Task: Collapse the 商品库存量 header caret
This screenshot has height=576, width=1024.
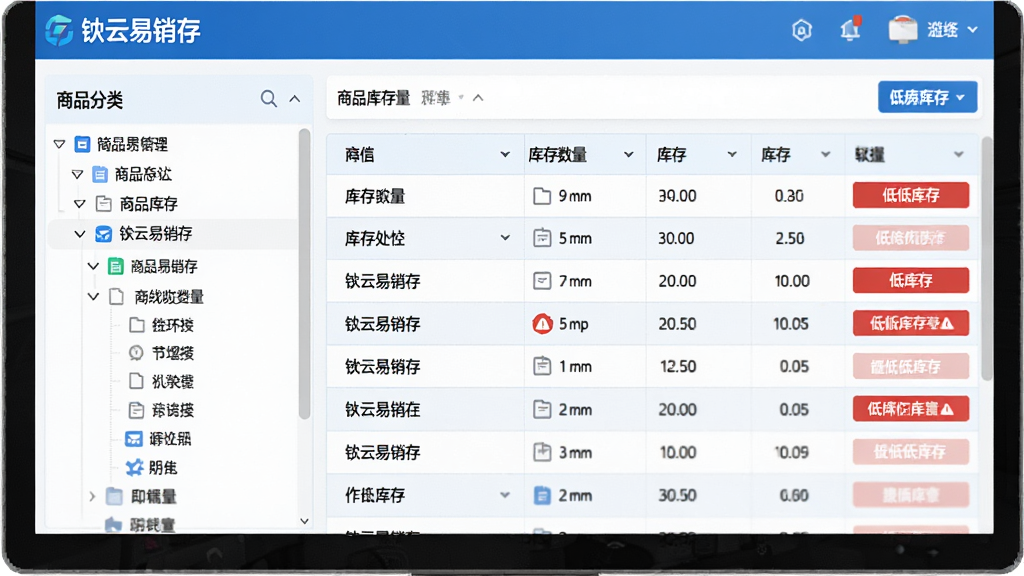Action: 478,98
